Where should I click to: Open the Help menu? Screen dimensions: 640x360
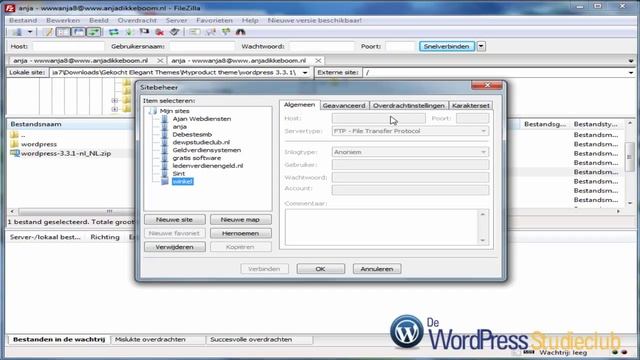pyautogui.click(x=250, y=20)
